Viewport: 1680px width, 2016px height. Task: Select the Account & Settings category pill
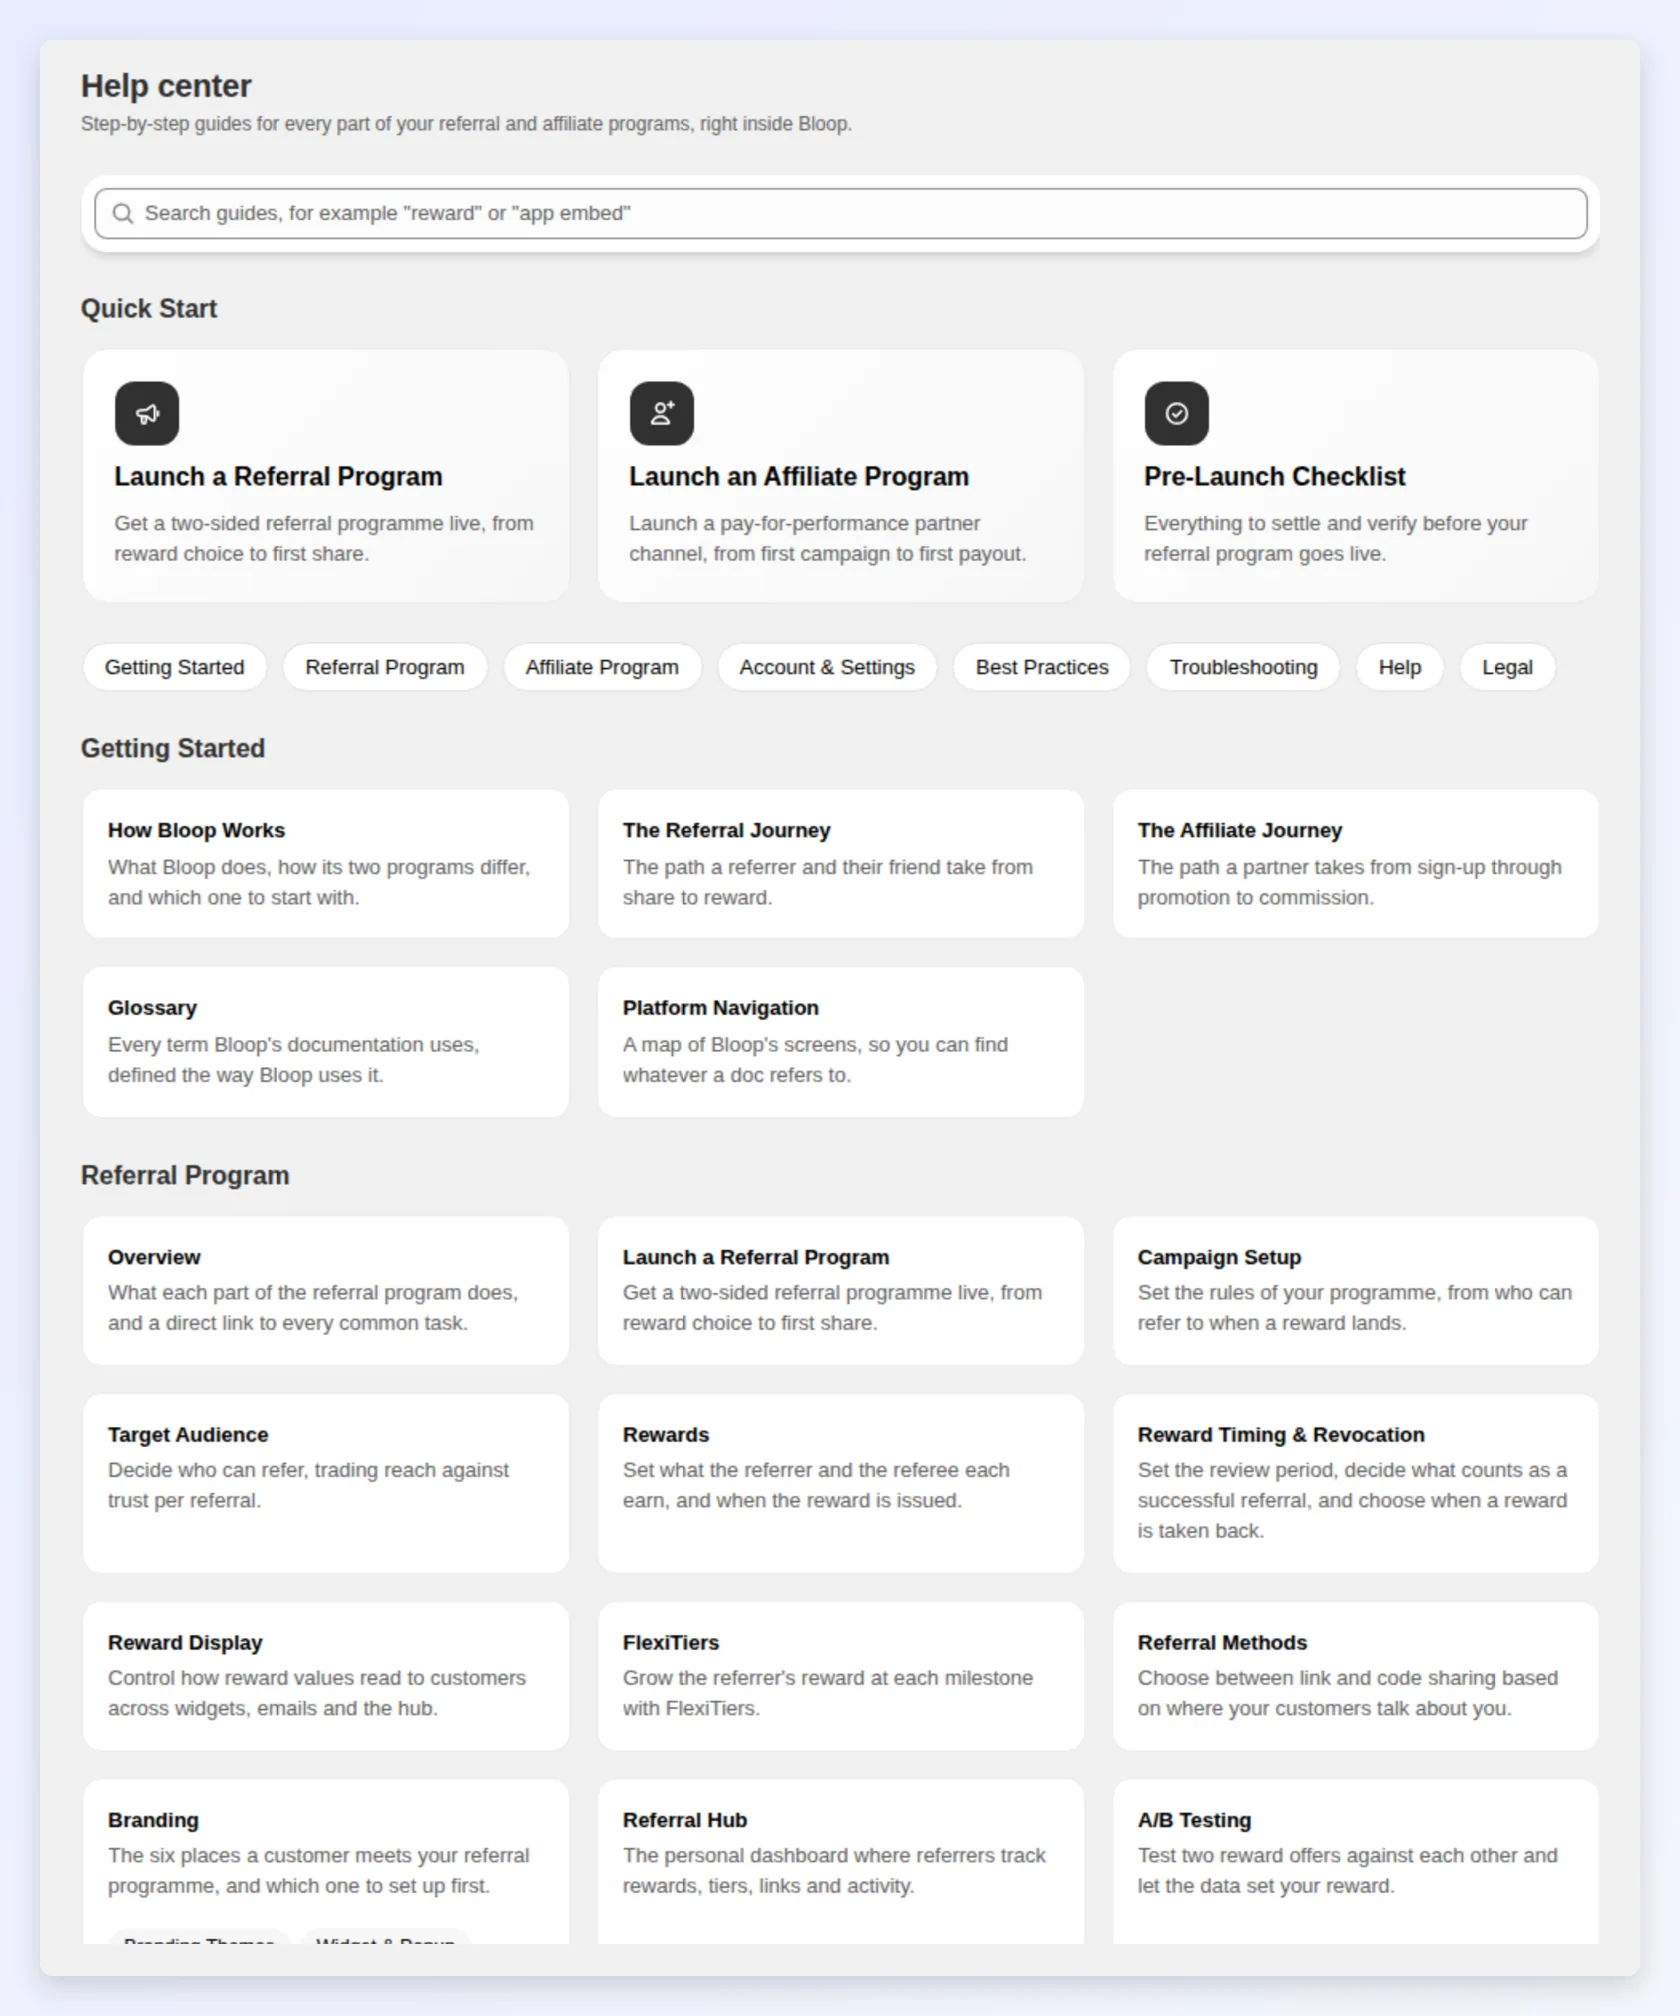(827, 667)
